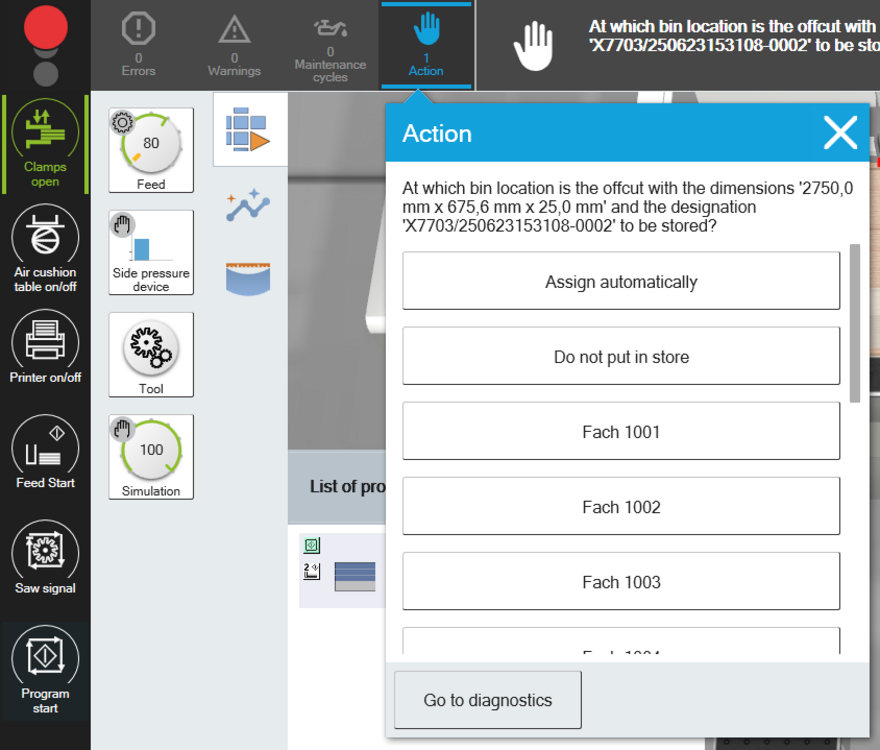The width and height of the screenshot is (880, 750).
Task: Open the sparkle line chart icon
Action: [248, 205]
